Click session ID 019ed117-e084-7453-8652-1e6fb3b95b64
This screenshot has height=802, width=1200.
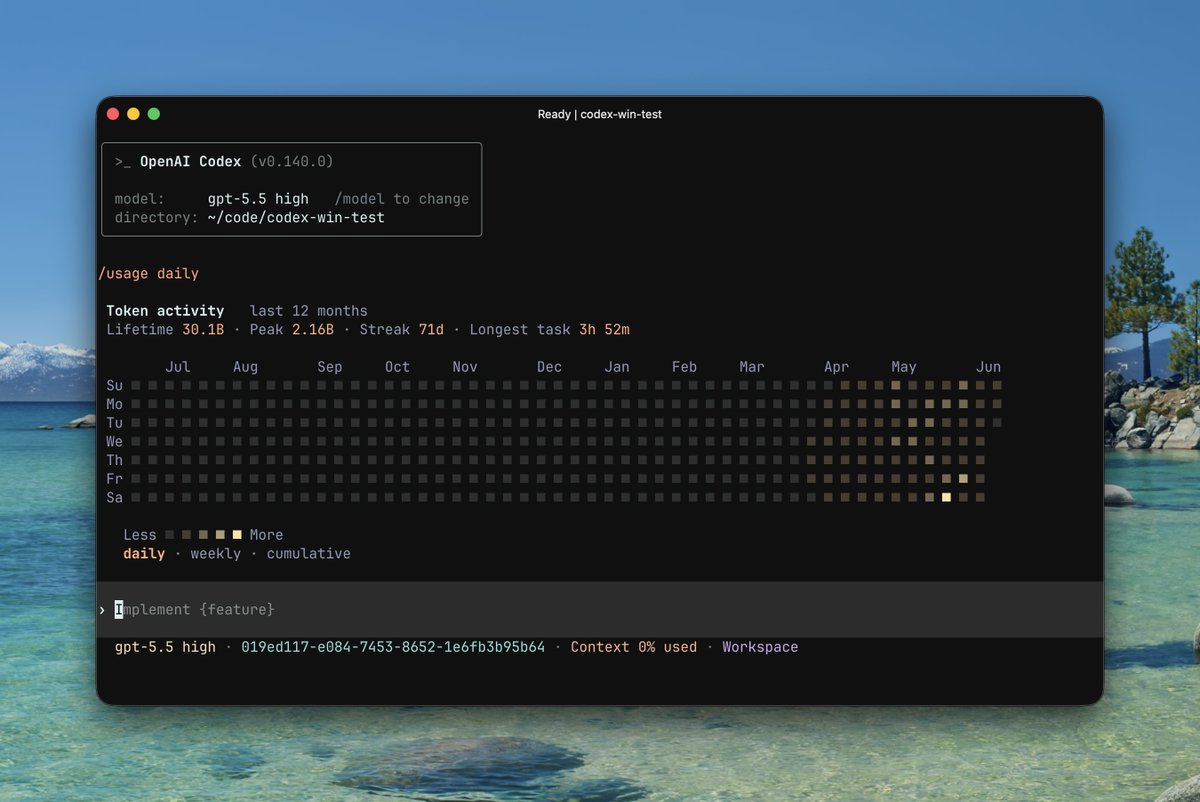(x=393, y=647)
